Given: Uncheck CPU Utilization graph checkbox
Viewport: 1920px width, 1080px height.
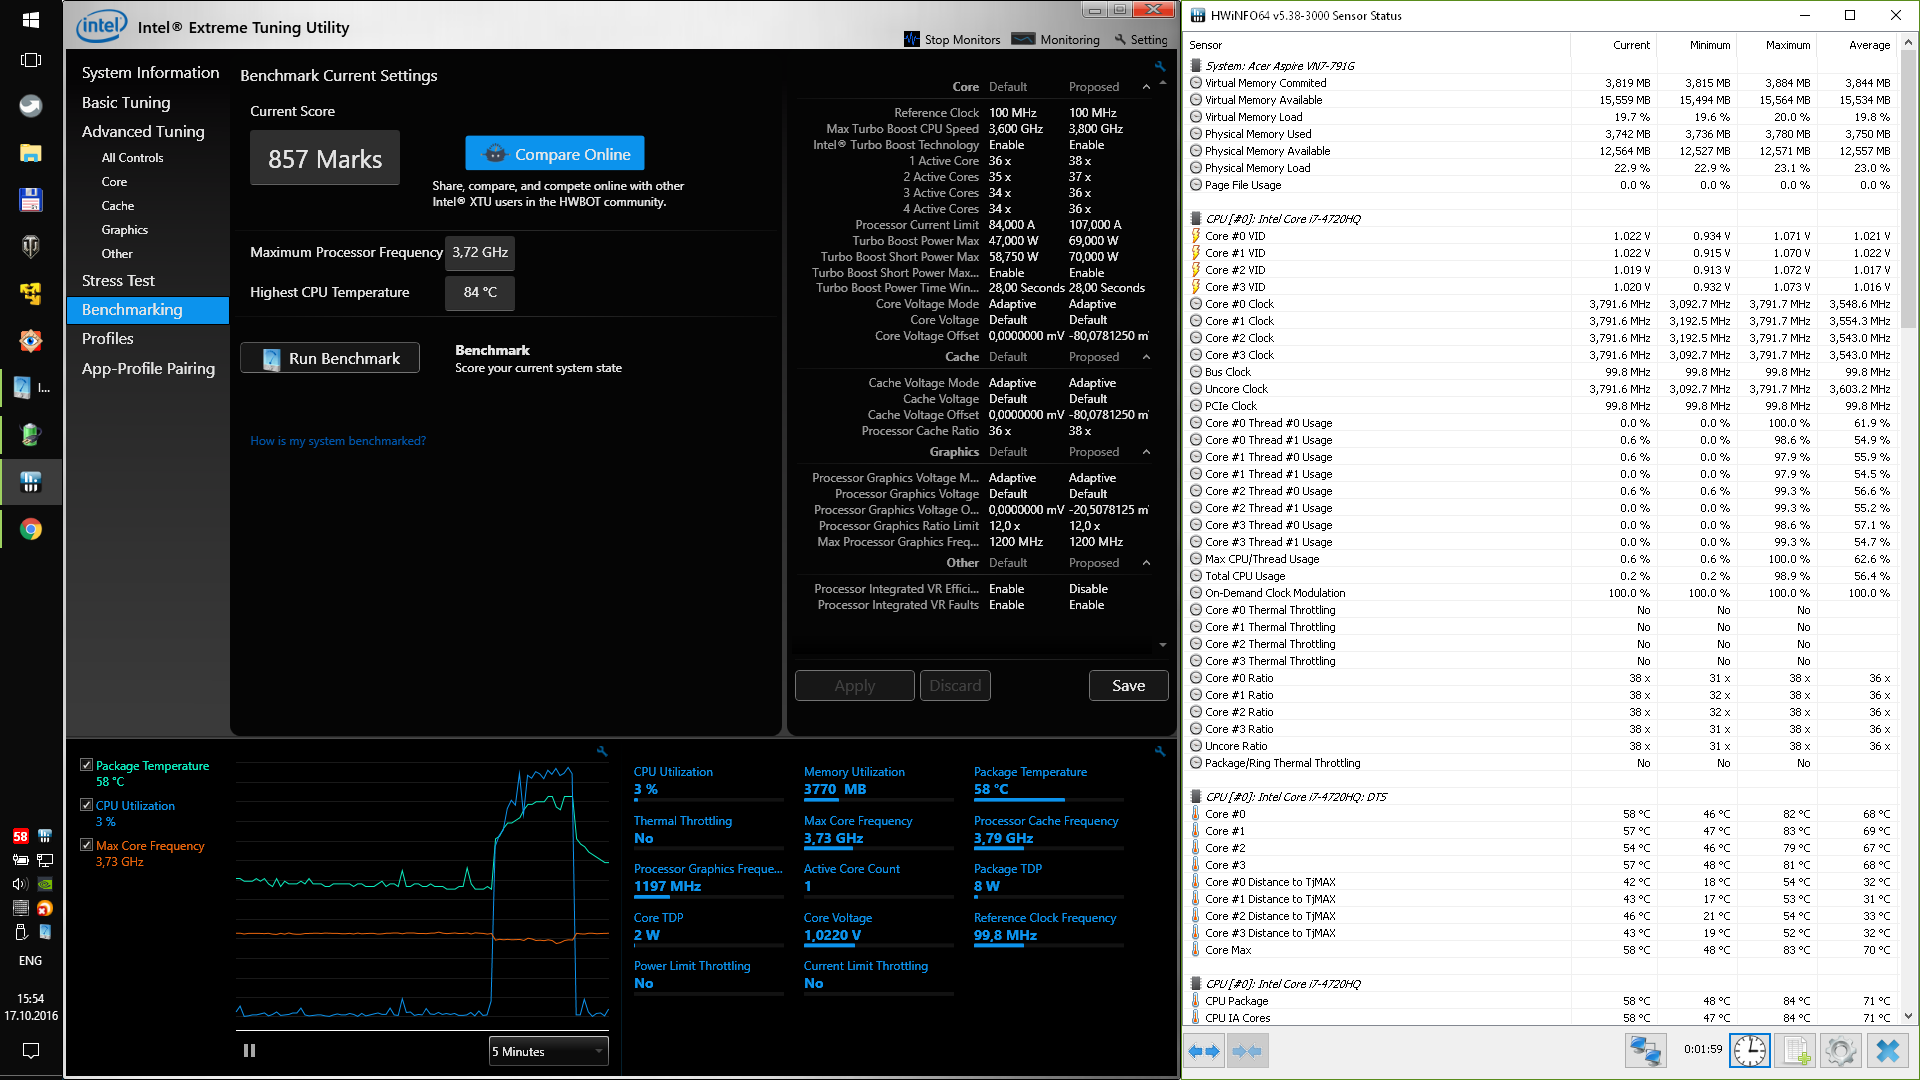Looking at the screenshot, I should (86, 805).
